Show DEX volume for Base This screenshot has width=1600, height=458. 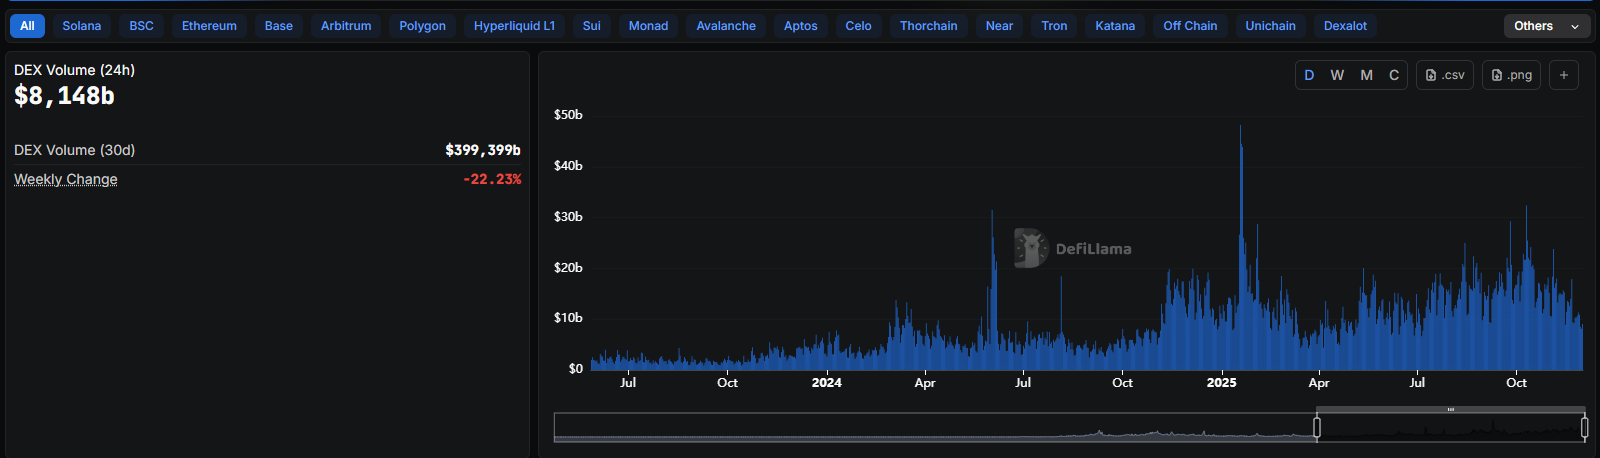(279, 26)
